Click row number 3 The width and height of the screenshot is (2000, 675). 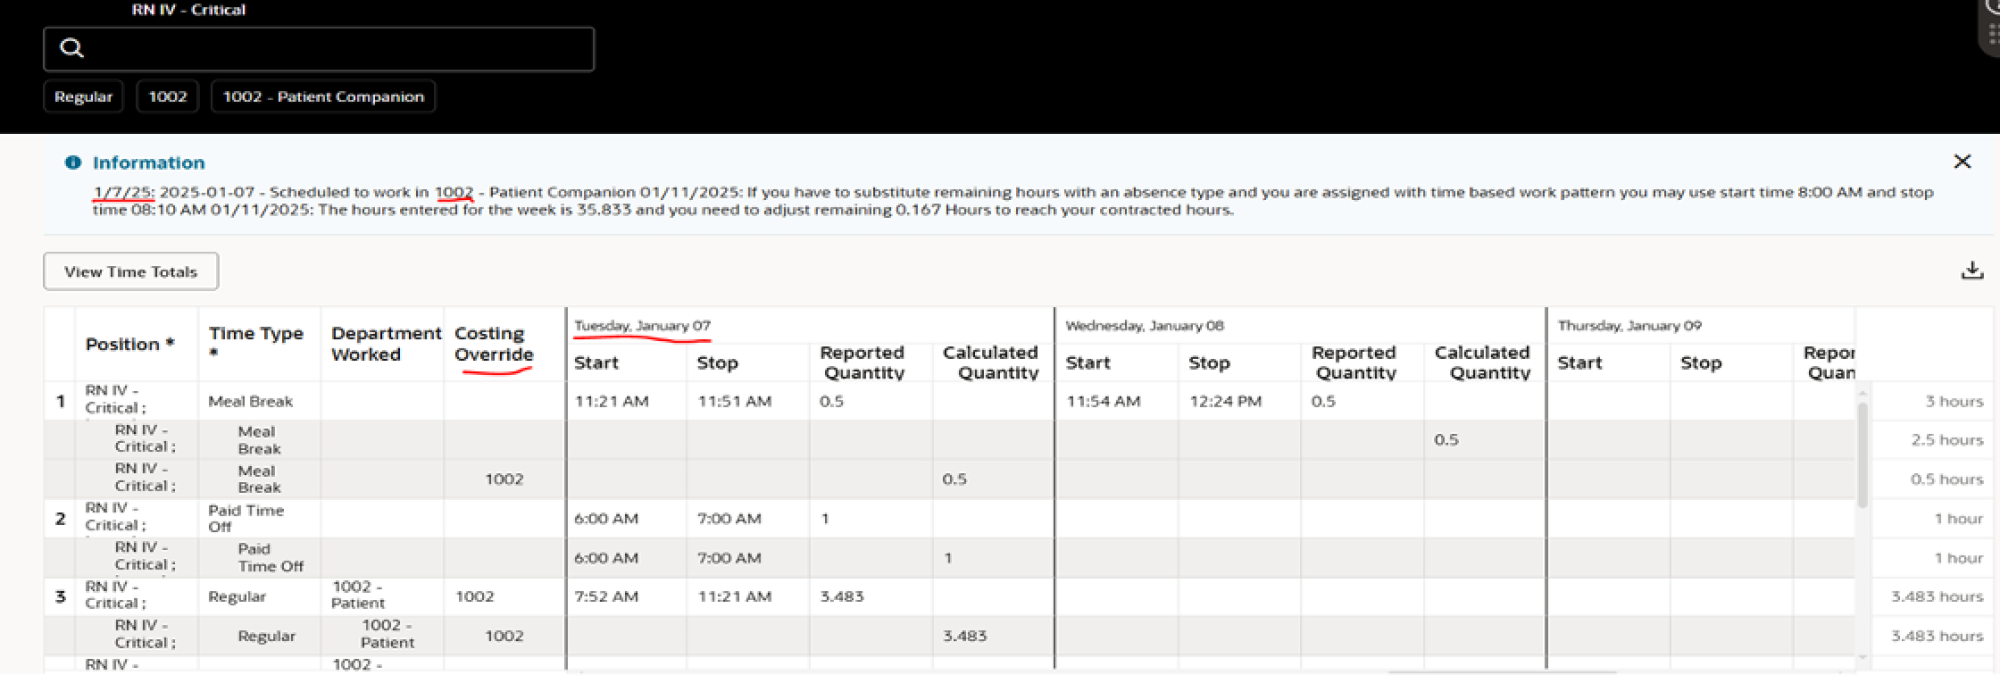tap(60, 596)
